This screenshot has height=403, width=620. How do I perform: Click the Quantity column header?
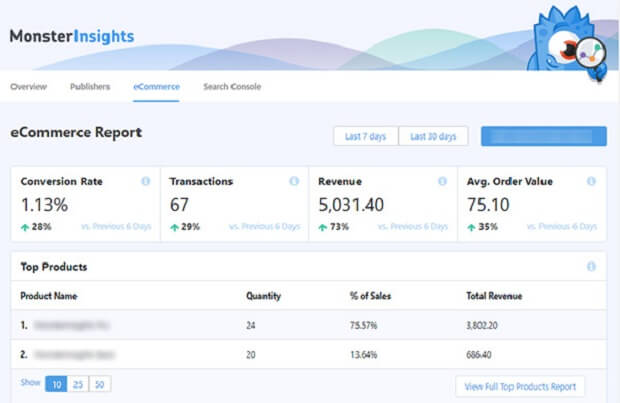(263, 296)
